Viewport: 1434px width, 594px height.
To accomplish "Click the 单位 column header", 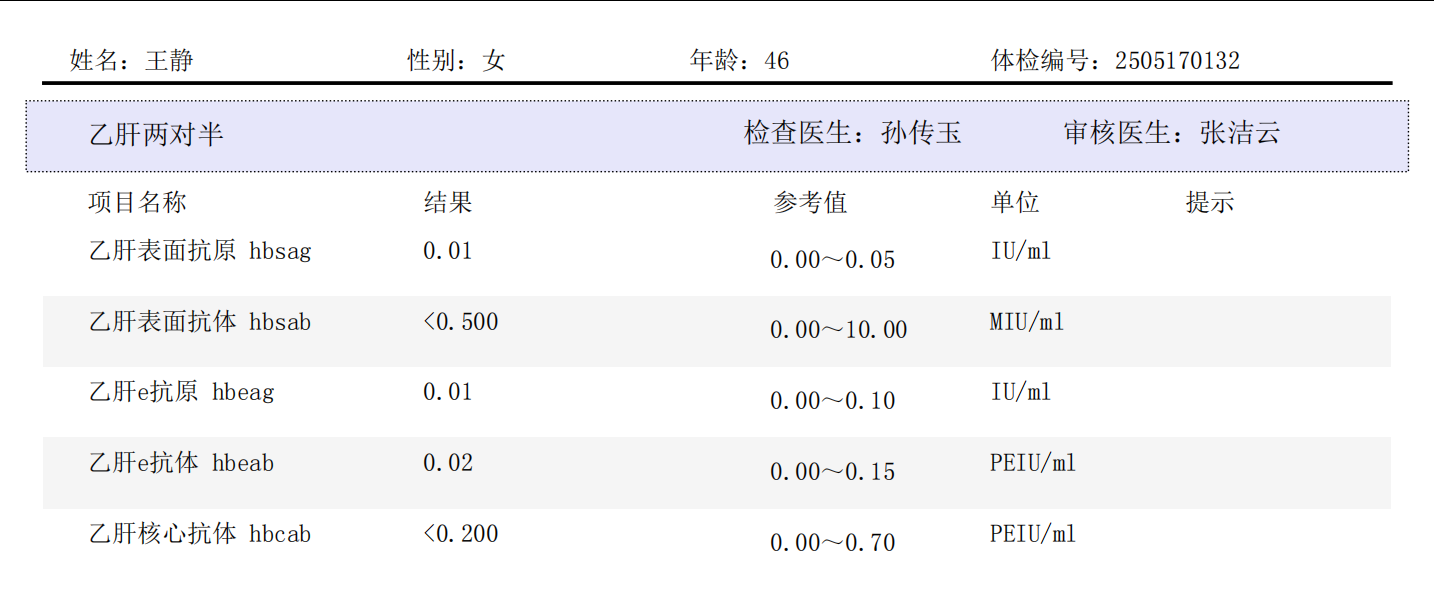I will click(x=1015, y=203).
